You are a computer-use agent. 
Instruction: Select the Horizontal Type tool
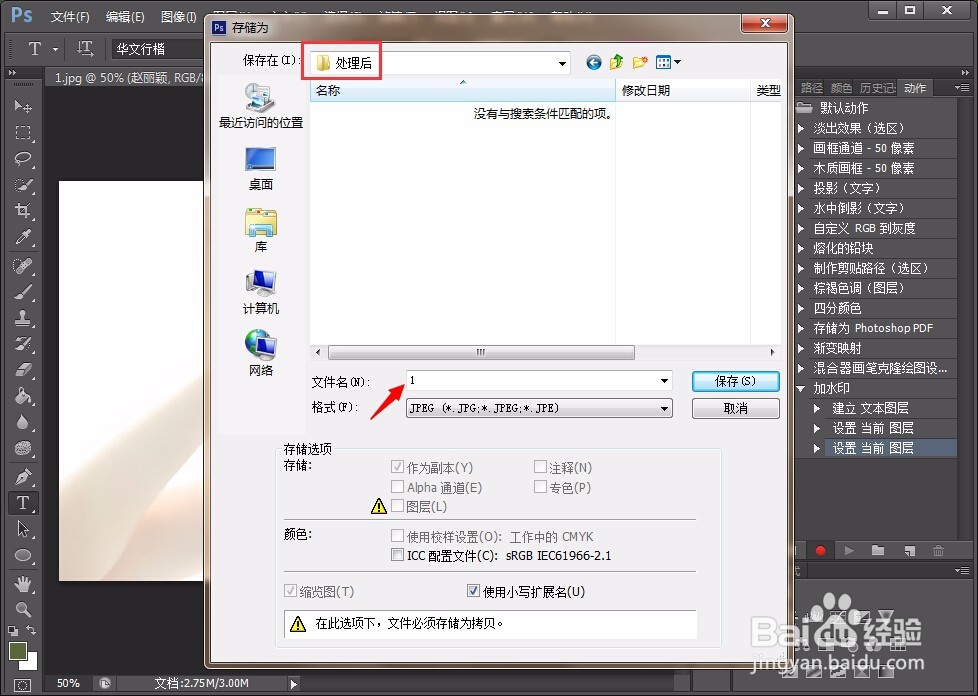[x=23, y=503]
